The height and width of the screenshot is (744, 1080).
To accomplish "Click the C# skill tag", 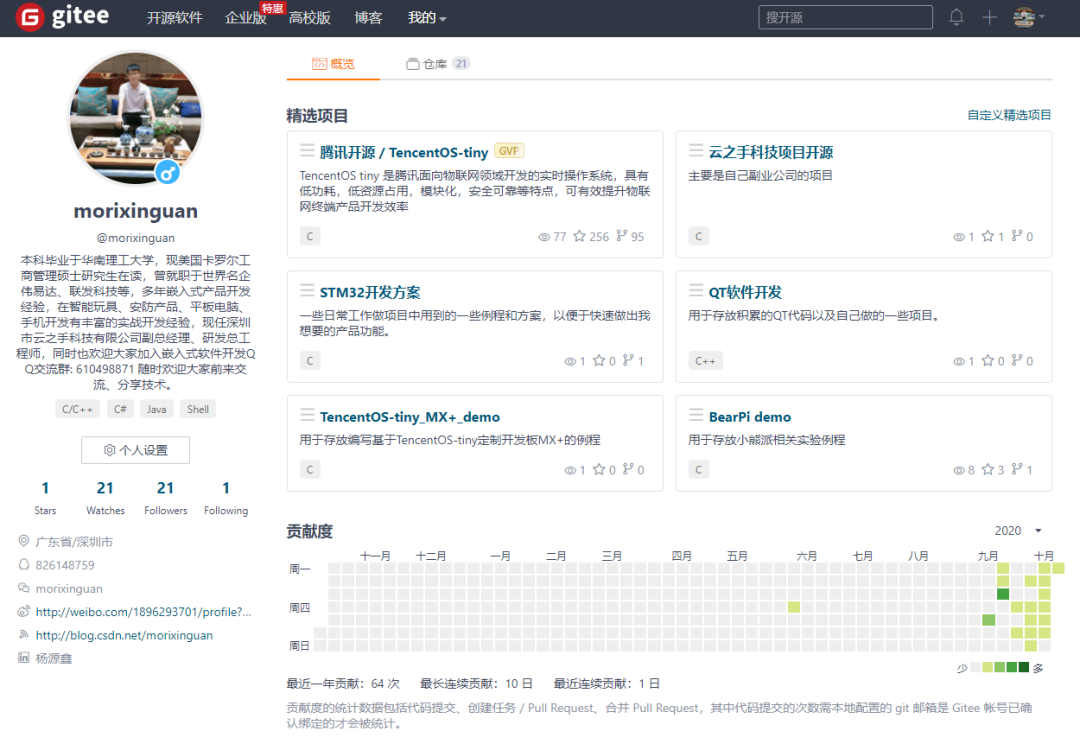I will [x=120, y=409].
